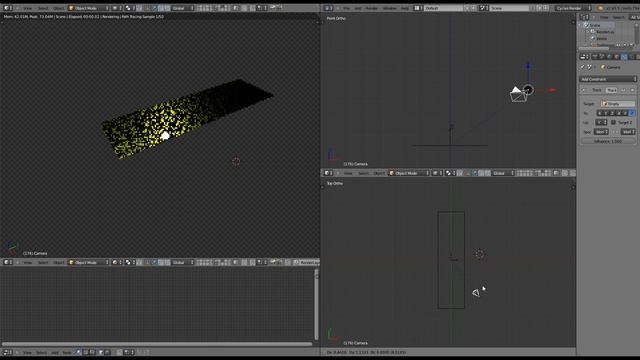Click the scene browse icon beside Scene field

coord(484,8)
